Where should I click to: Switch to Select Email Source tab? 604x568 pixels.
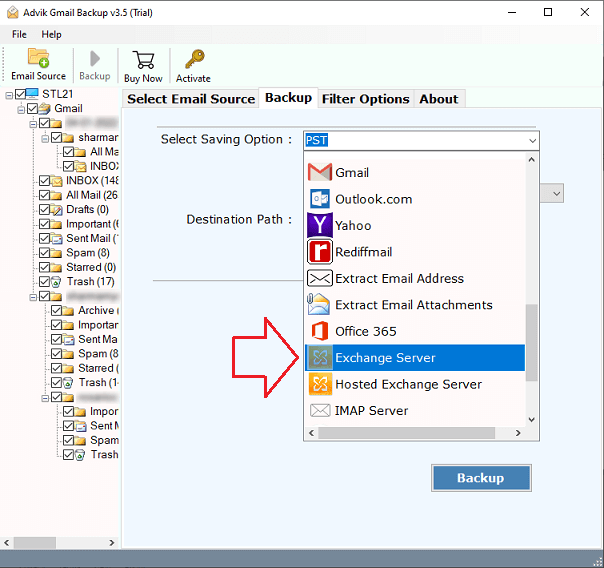pos(191,99)
